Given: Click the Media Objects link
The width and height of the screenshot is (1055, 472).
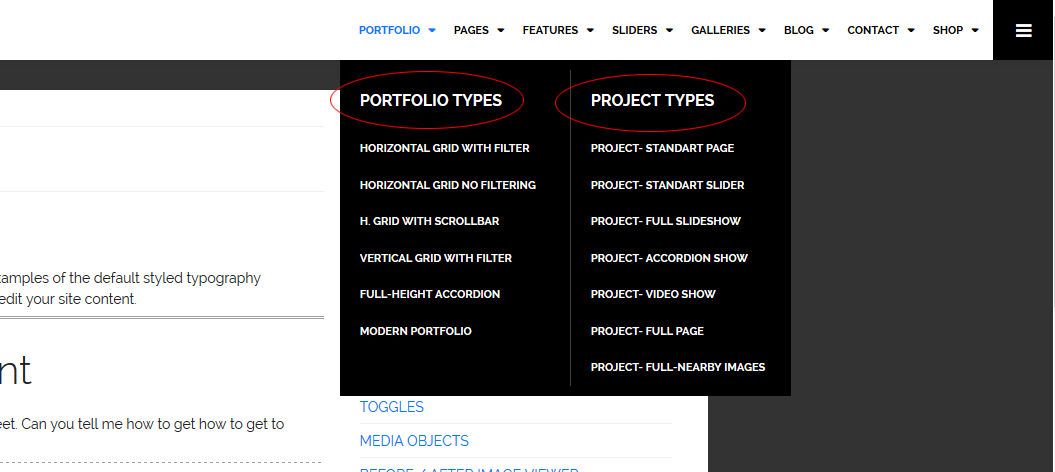Looking at the screenshot, I should (x=414, y=441).
